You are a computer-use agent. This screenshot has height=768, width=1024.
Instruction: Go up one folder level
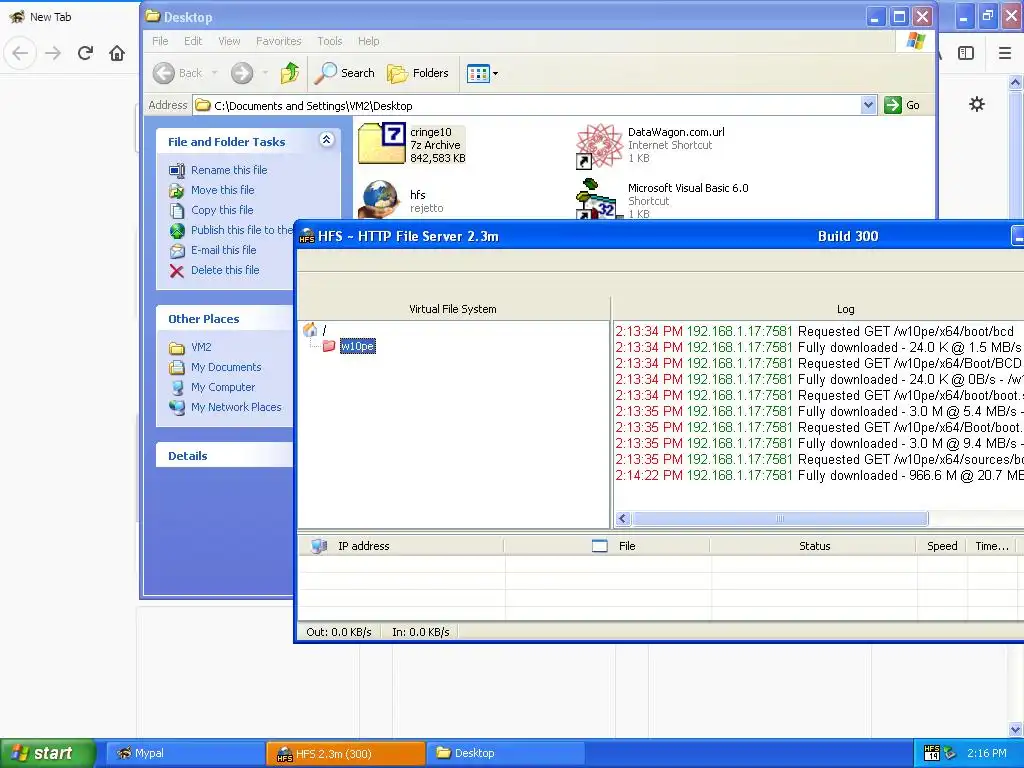tap(290, 73)
